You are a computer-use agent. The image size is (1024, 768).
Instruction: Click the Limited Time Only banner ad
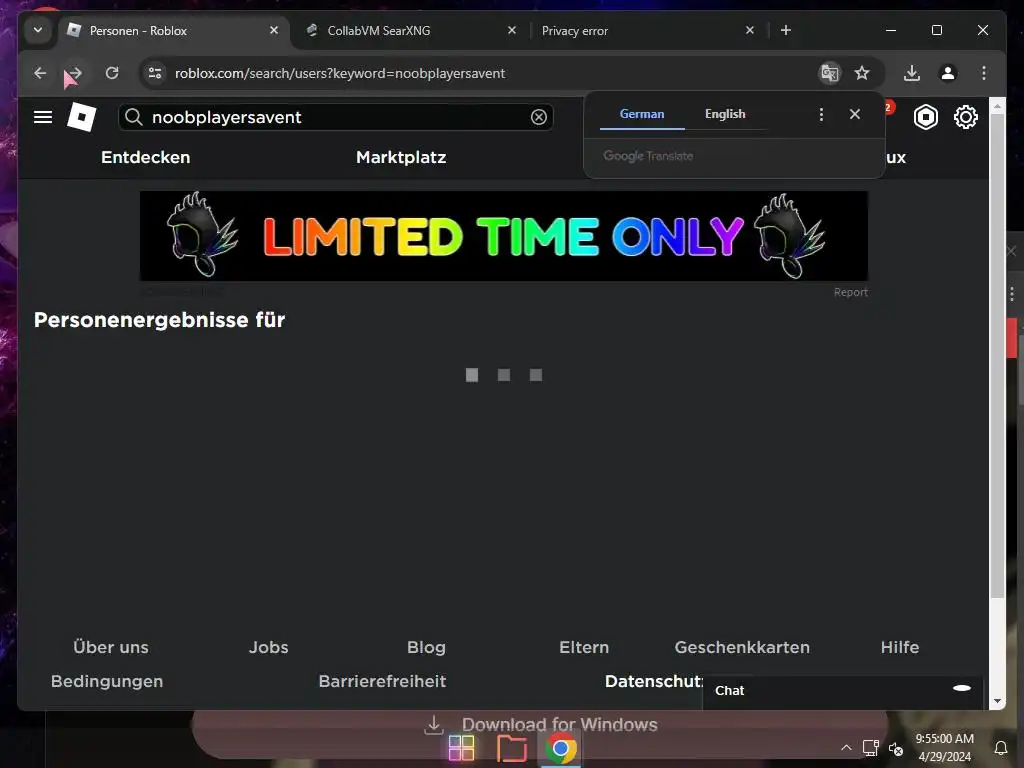504,236
